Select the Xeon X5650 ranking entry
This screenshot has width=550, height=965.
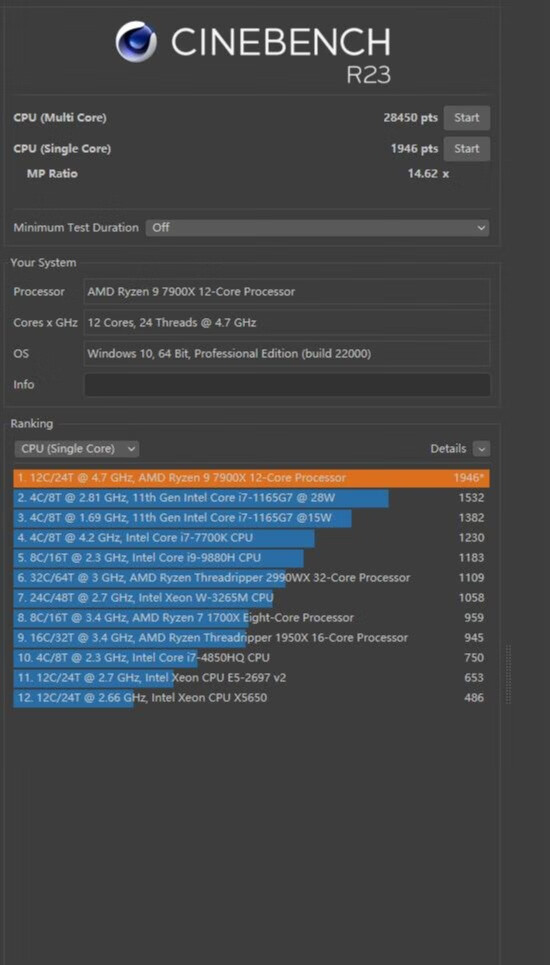tap(252, 698)
